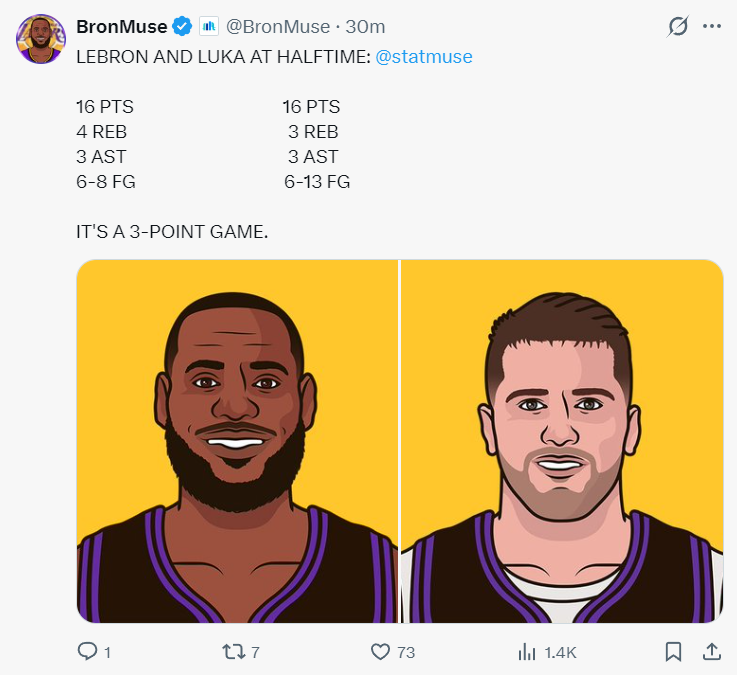Click the StatMuse affiliate badge beside the name

click(x=209, y=27)
